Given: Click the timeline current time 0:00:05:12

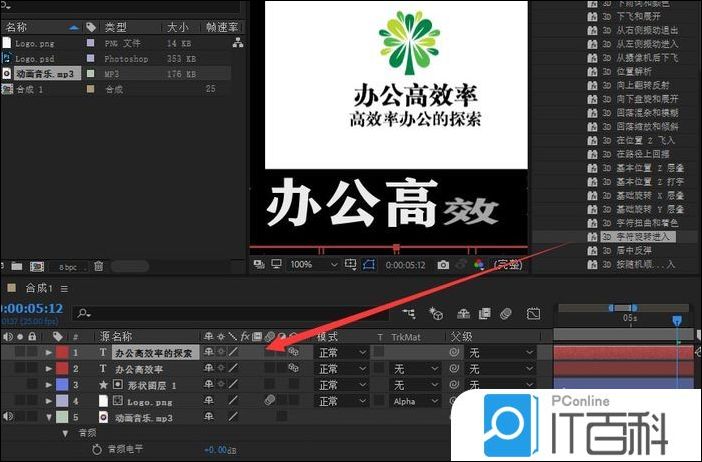Looking at the screenshot, I should (x=31, y=308).
